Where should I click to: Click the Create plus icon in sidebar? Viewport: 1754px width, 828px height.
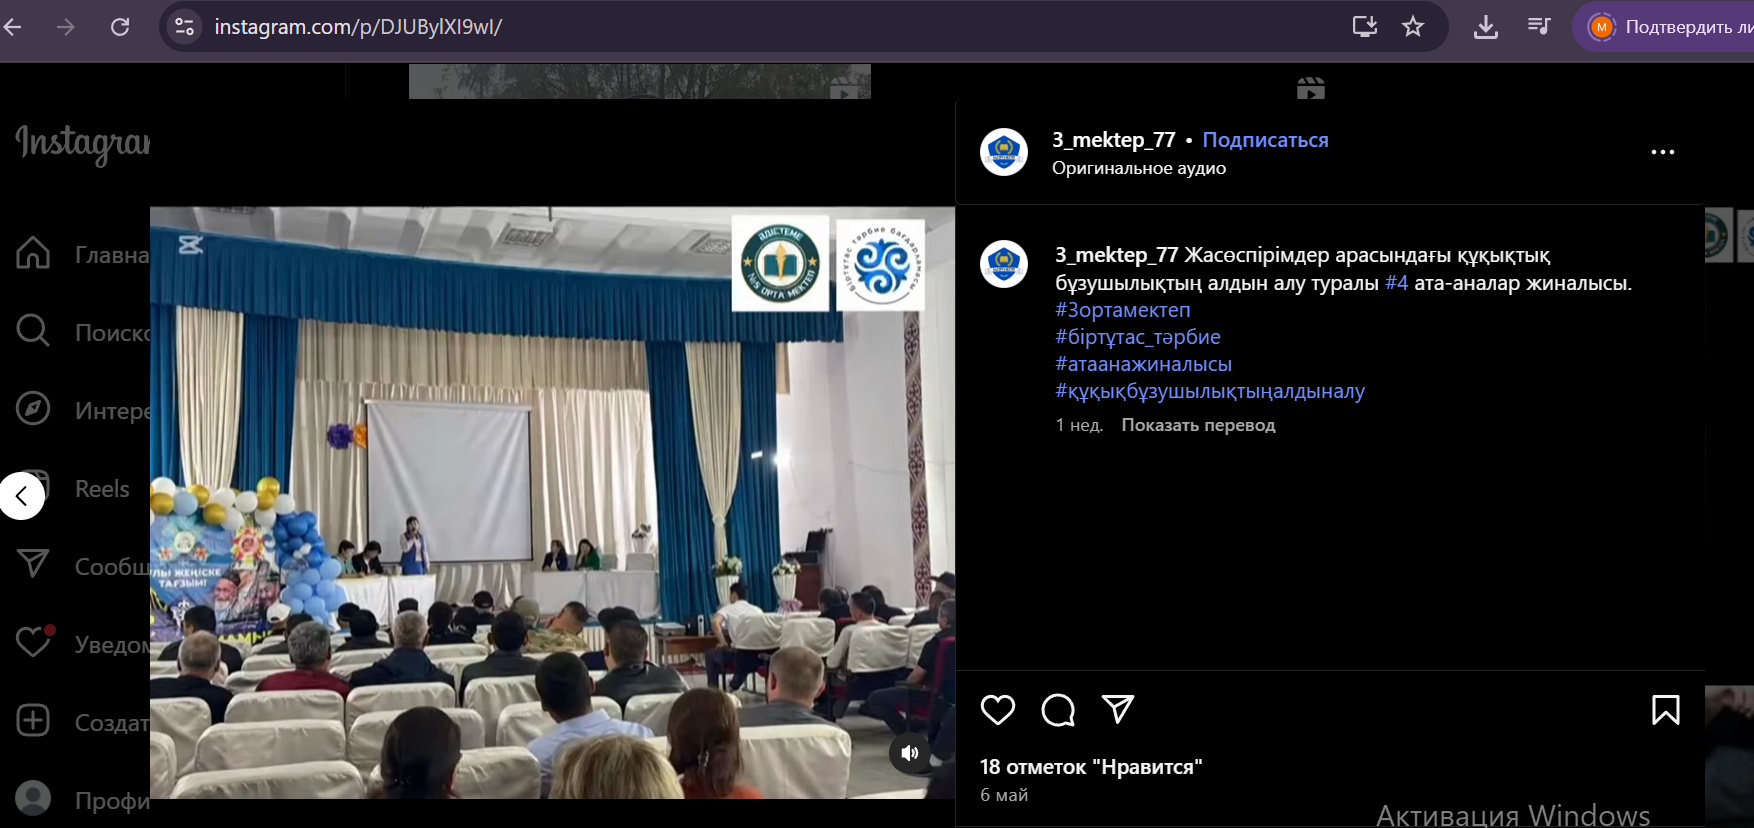[x=33, y=720]
